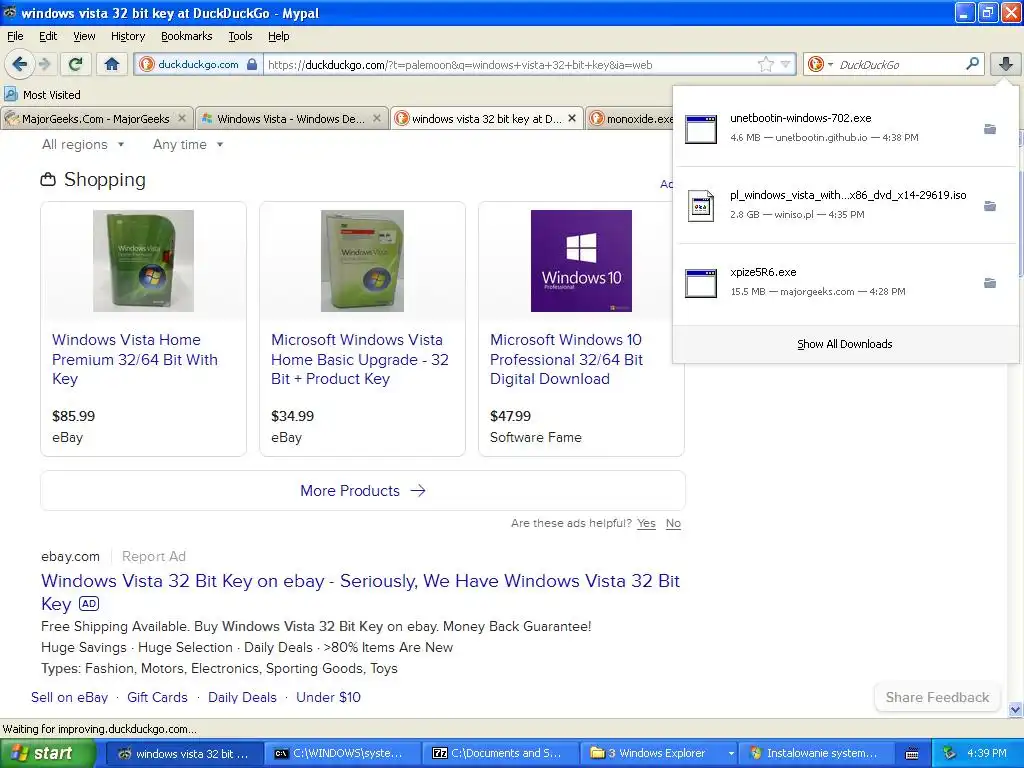The height and width of the screenshot is (768, 1024).
Task: Toggle the downloads arrow toolbar button
Action: click(1006, 64)
